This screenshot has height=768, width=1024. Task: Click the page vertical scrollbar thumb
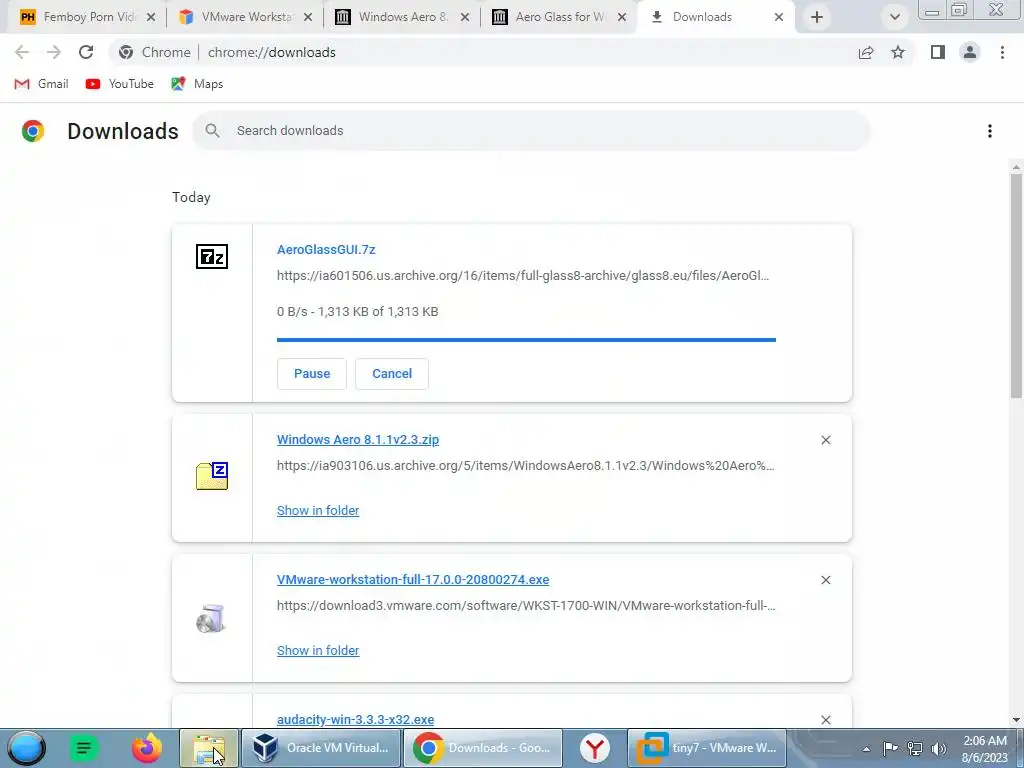[1016, 285]
